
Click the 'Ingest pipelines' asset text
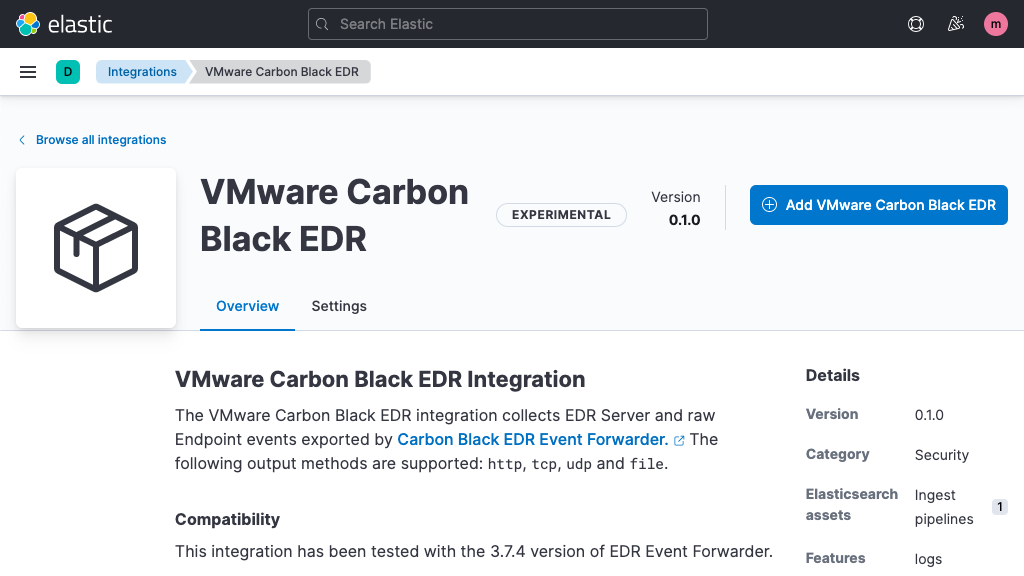point(944,507)
